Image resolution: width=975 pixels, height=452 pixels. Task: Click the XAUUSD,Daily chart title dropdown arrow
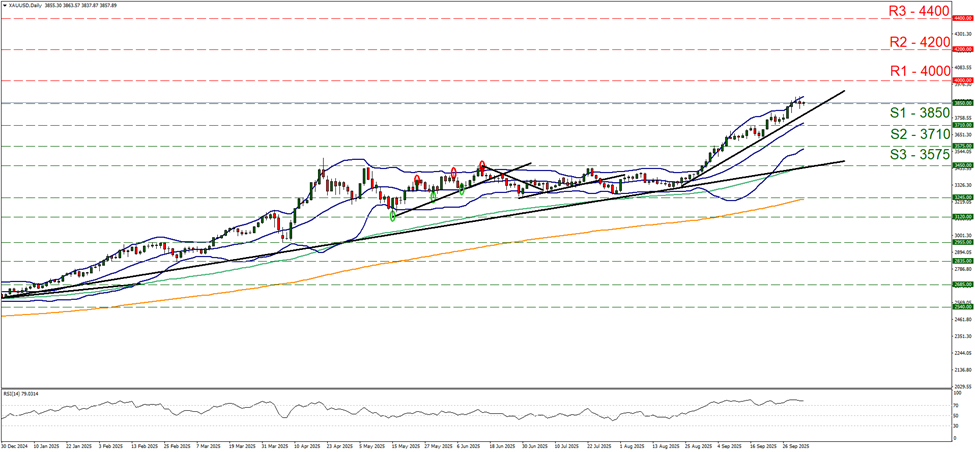point(4,5)
